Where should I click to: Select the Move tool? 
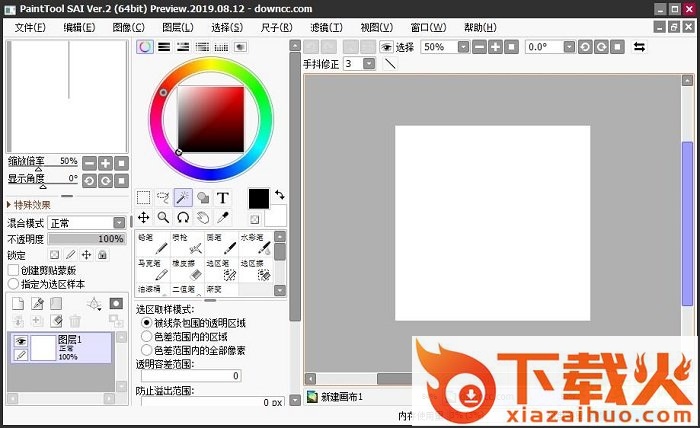tap(144, 217)
